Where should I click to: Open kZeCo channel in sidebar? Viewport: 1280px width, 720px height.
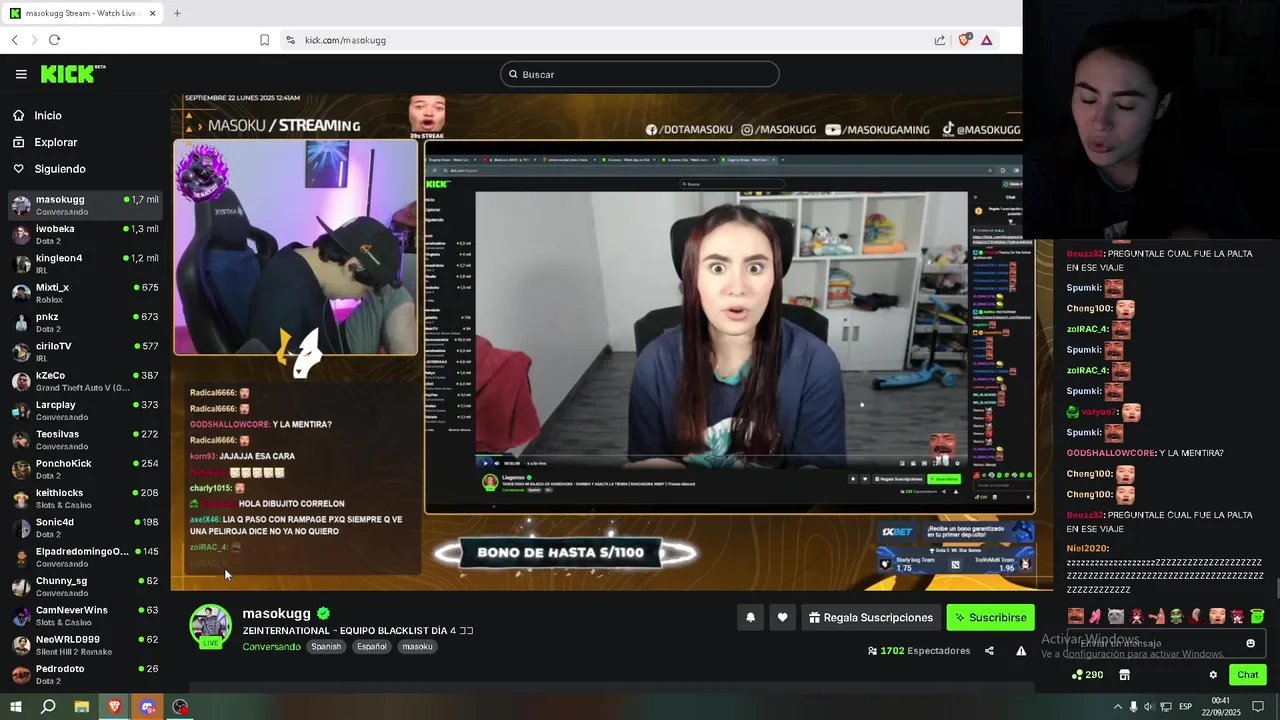click(85, 381)
